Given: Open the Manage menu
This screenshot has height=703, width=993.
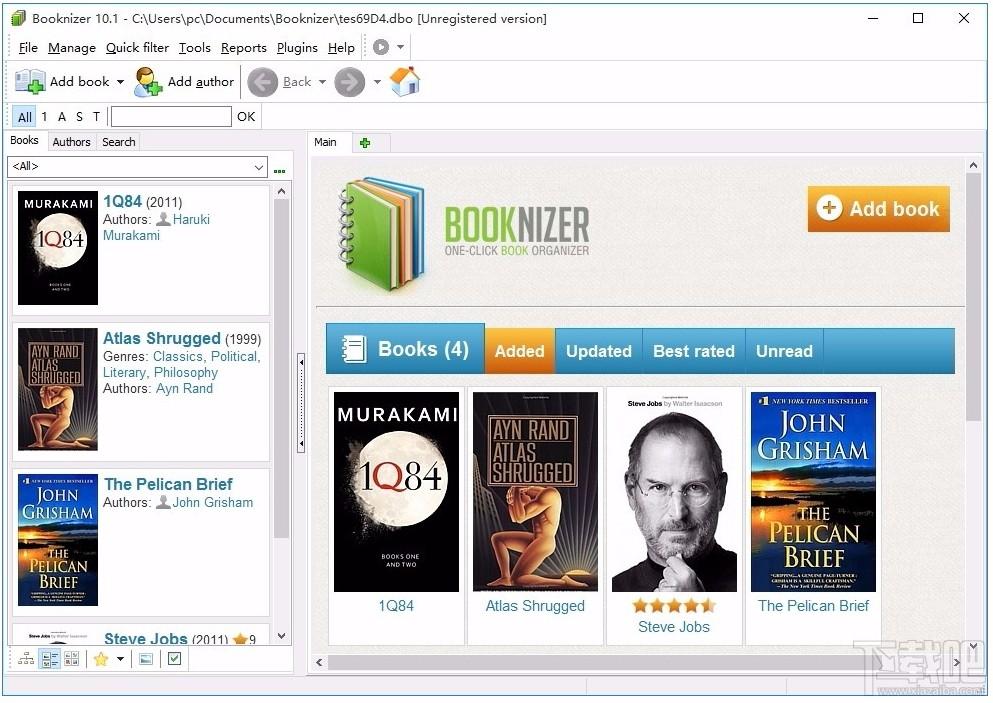Looking at the screenshot, I should (72, 48).
